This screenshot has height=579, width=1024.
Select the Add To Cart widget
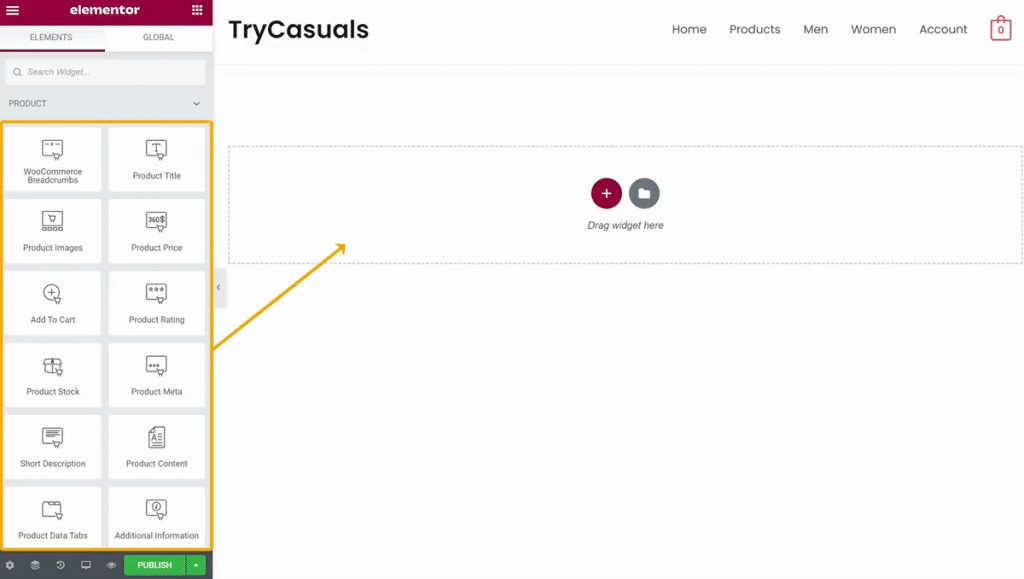[x=53, y=303]
